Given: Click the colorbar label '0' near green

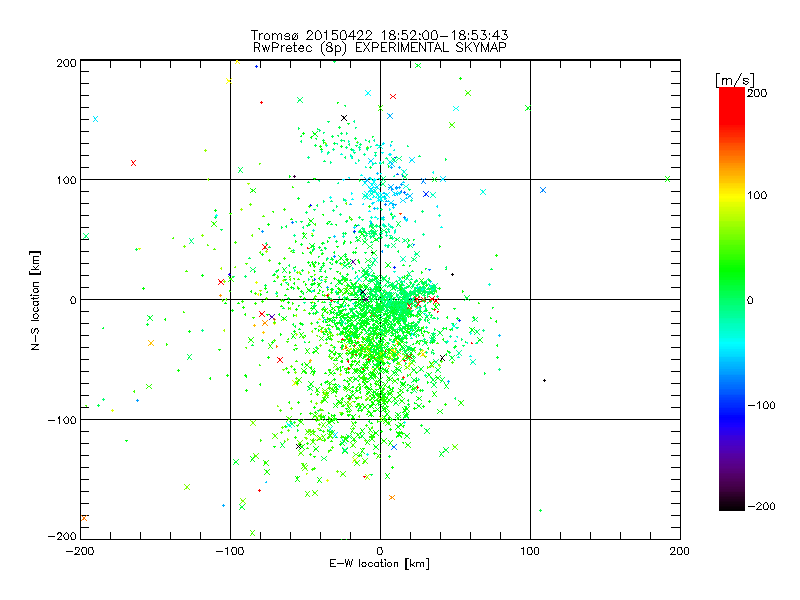Looking at the screenshot, I should pos(750,301).
